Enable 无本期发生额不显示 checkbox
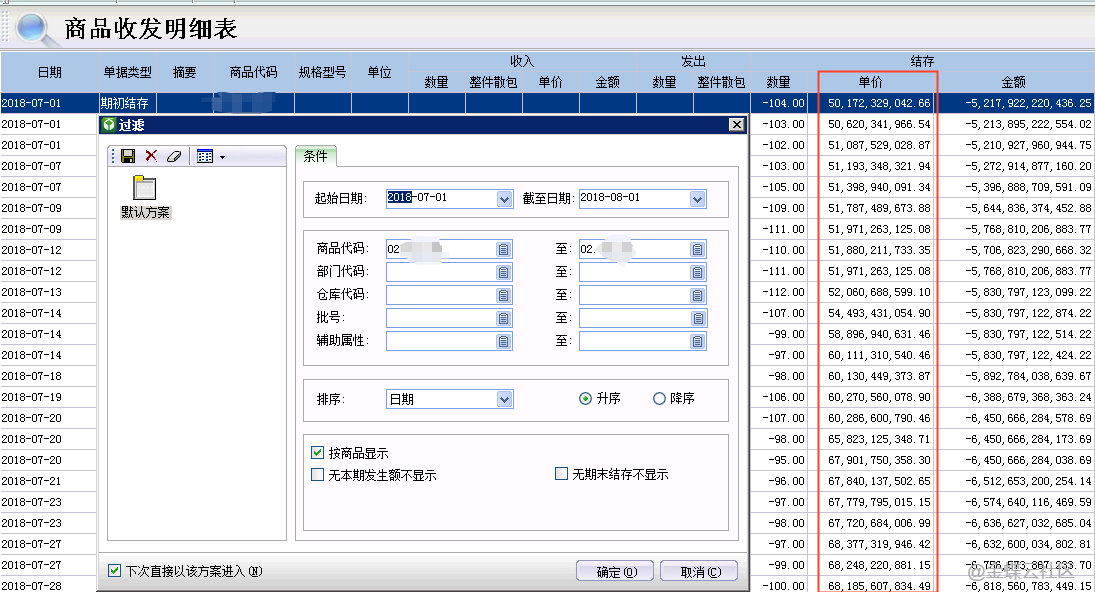This screenshot has width=1095, height=592. (x=318, y=475)
